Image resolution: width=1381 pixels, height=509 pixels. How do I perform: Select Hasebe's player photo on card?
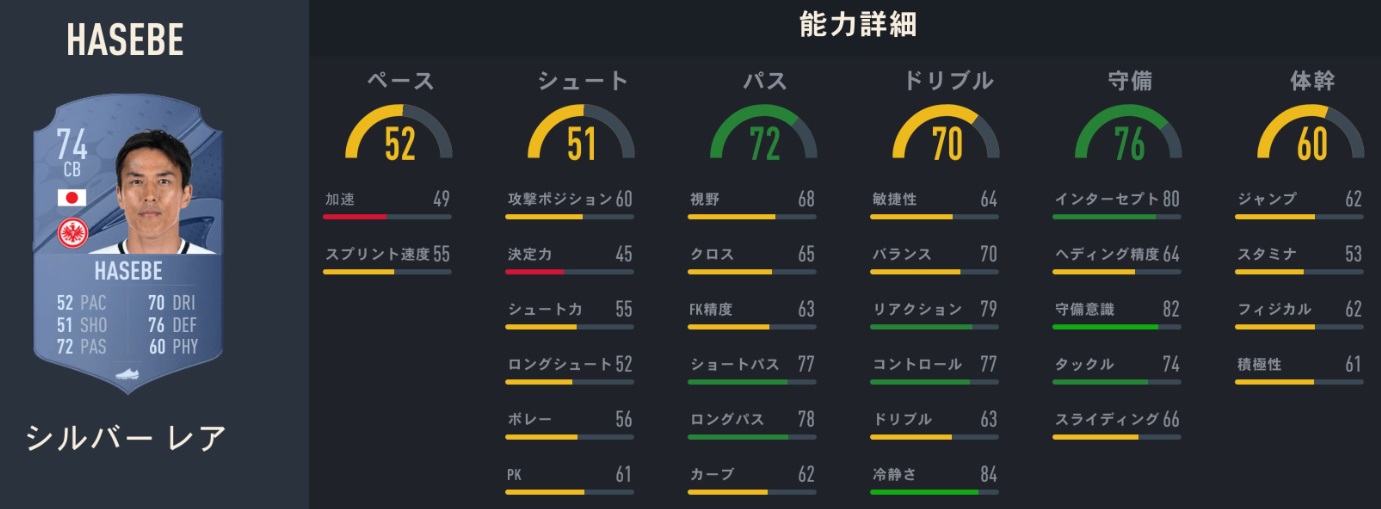pos(153,193)
